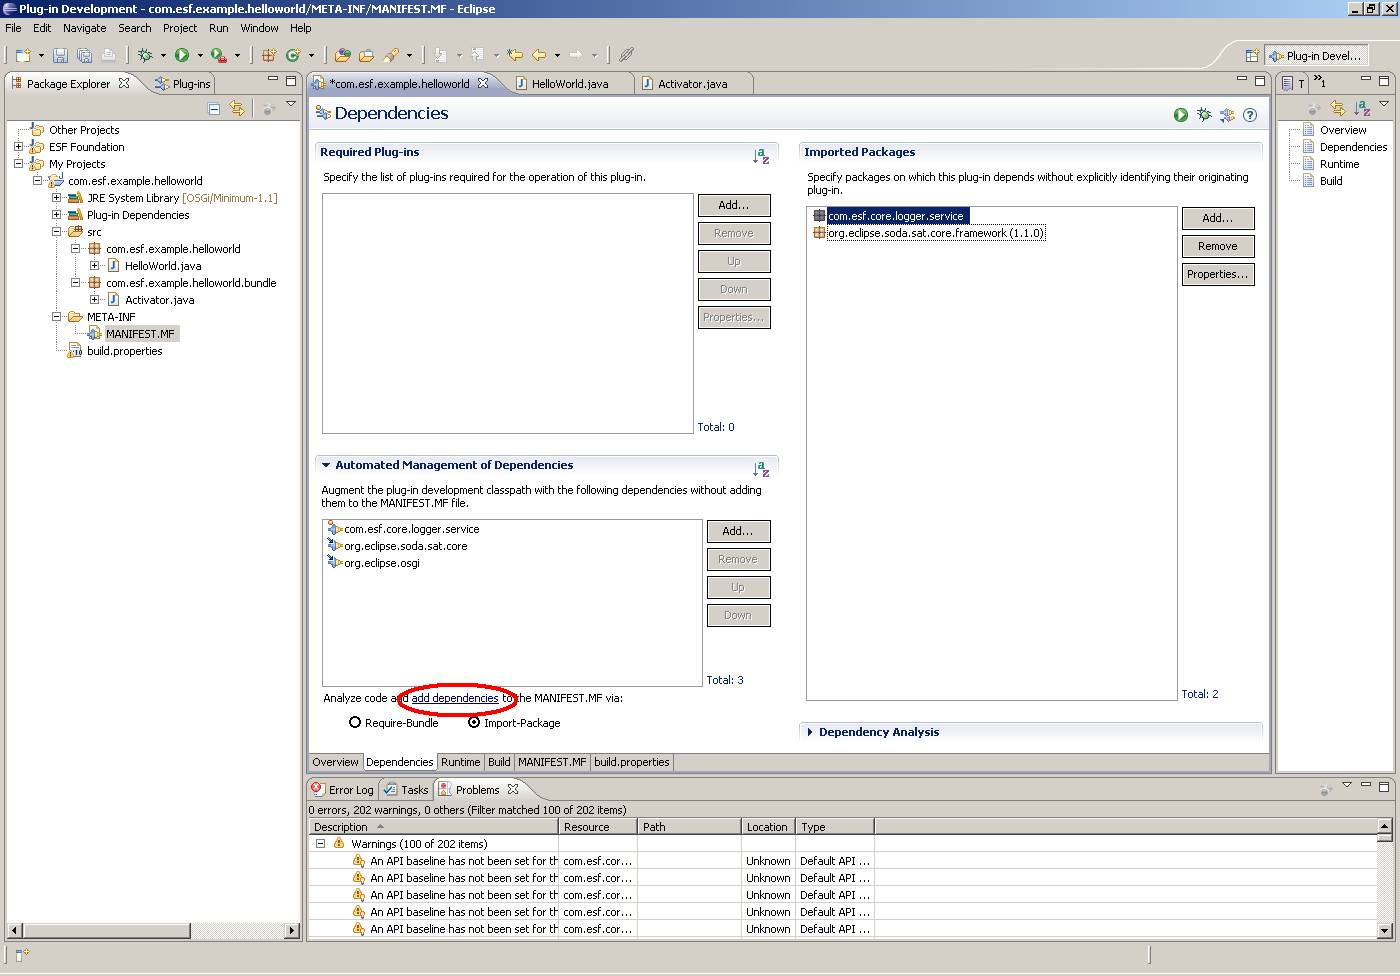Click the New wizard toolbar icon
Screen dimensions: 1400x976
coord(23,55)
